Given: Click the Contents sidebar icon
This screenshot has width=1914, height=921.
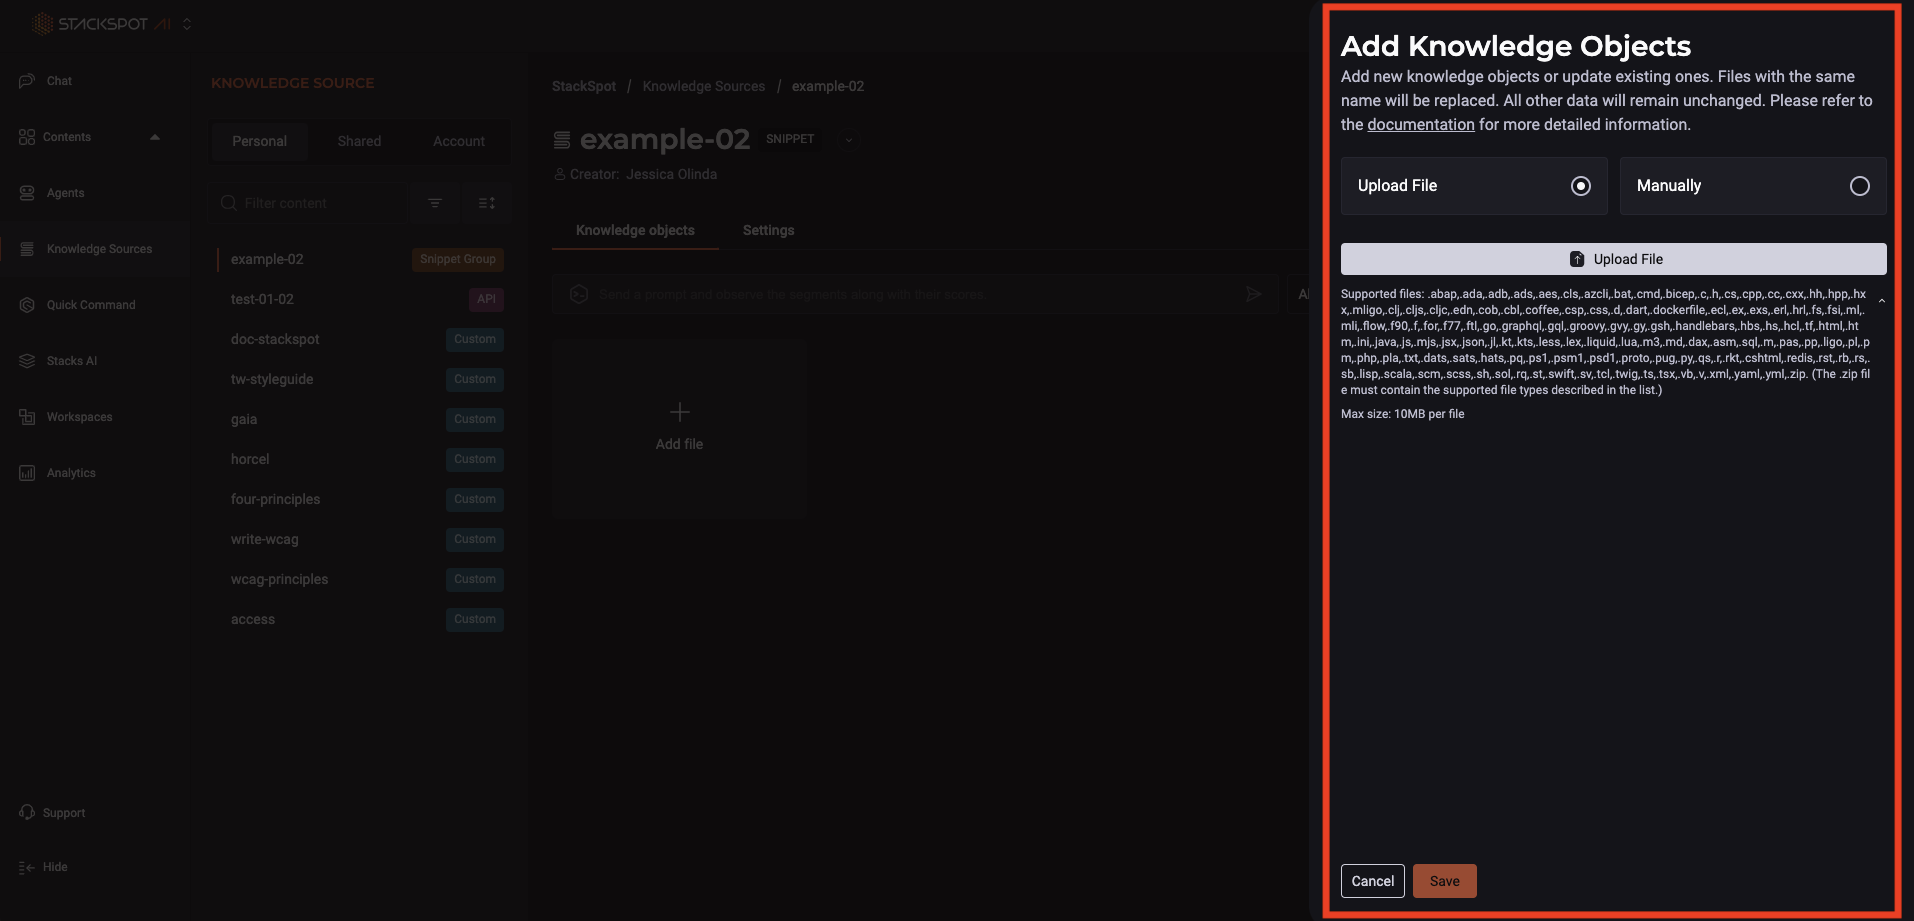Looking at the screenshot, I should 27,137.
